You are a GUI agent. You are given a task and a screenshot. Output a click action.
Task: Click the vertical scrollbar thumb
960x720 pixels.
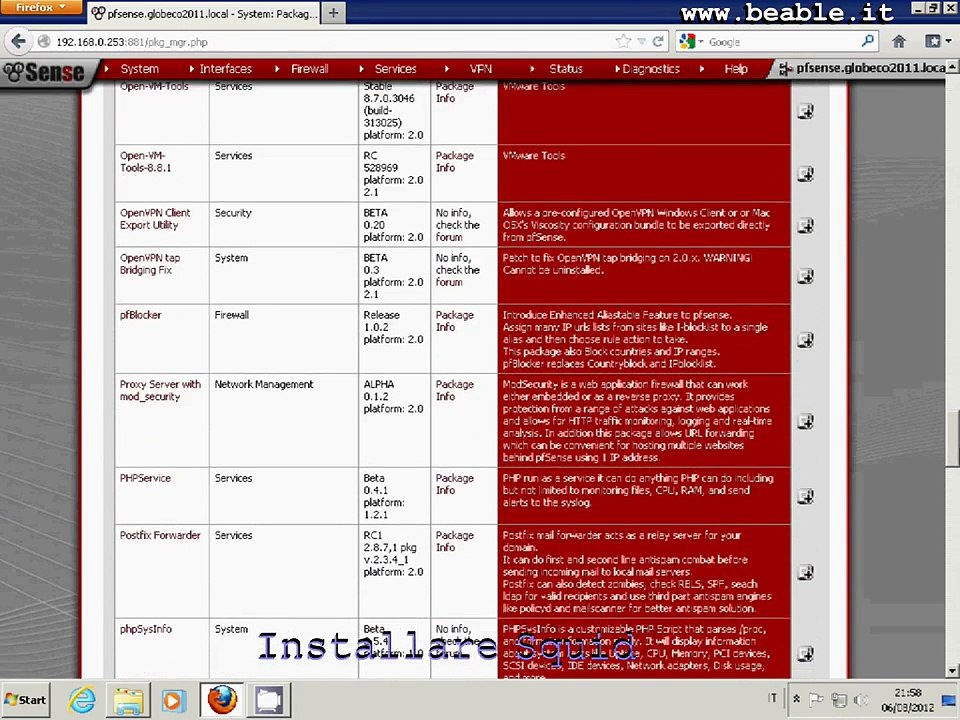point(953,439)
